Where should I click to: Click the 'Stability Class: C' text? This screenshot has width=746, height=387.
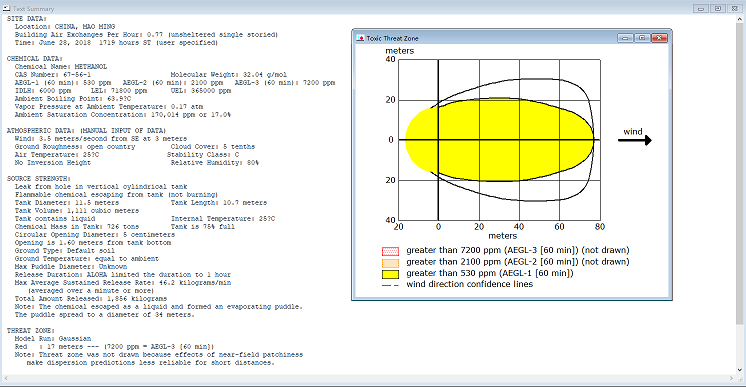203,155
